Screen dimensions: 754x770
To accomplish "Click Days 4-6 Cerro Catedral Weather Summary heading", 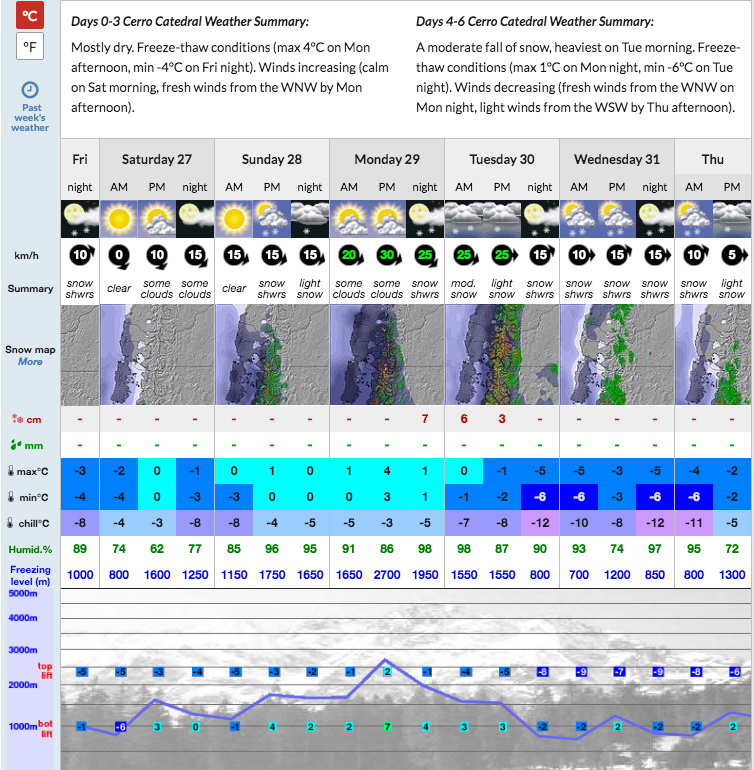I will (535, 22).
